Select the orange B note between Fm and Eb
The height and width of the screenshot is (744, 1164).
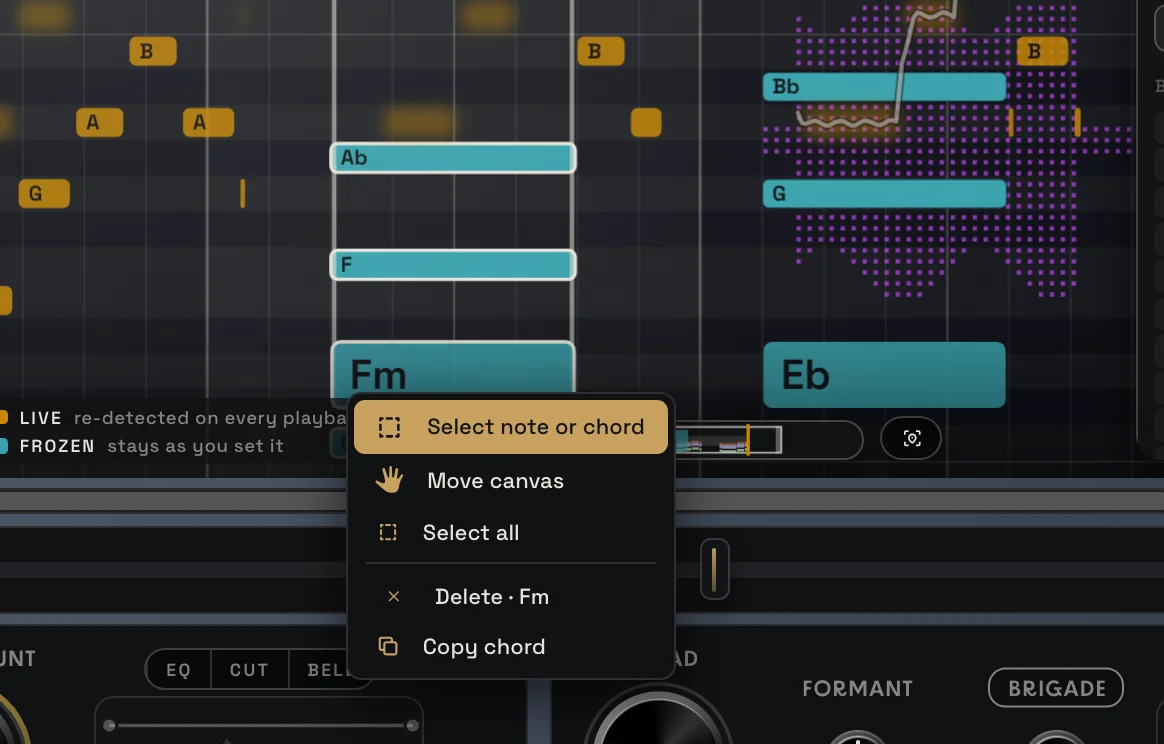601,51
